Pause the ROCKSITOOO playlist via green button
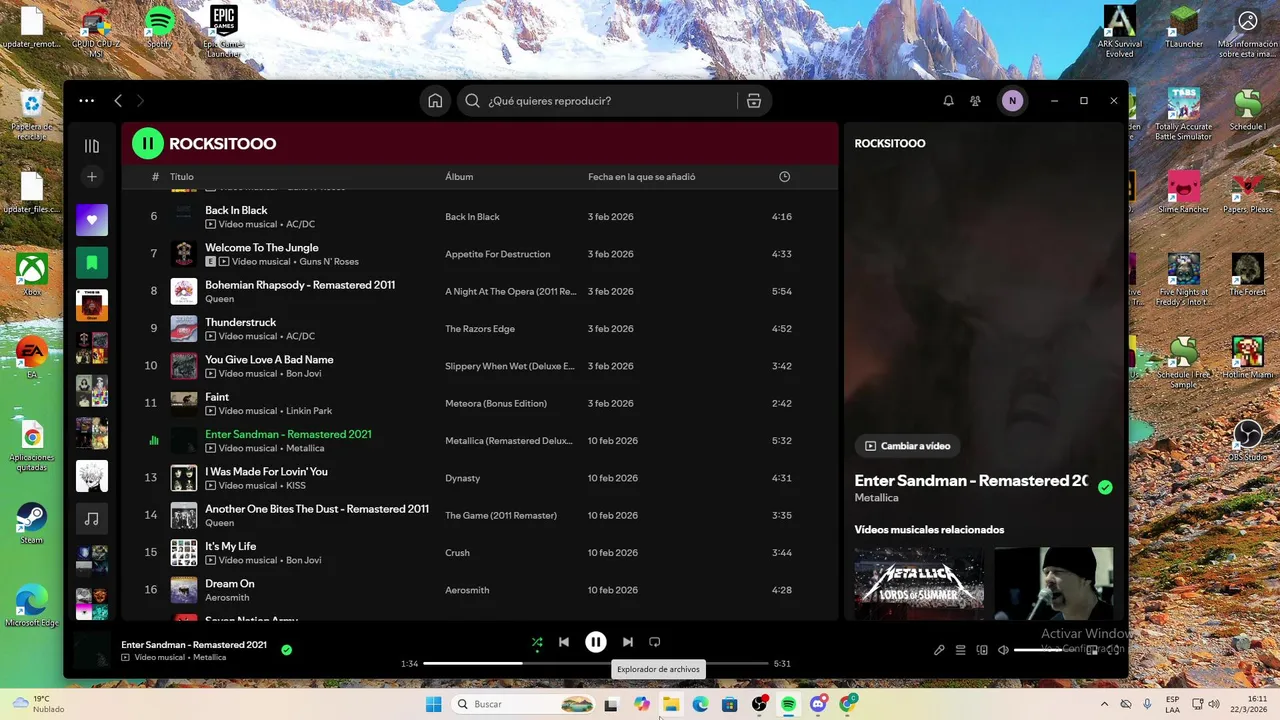This screenshot has width=1280, height=720. click(148, 144)
